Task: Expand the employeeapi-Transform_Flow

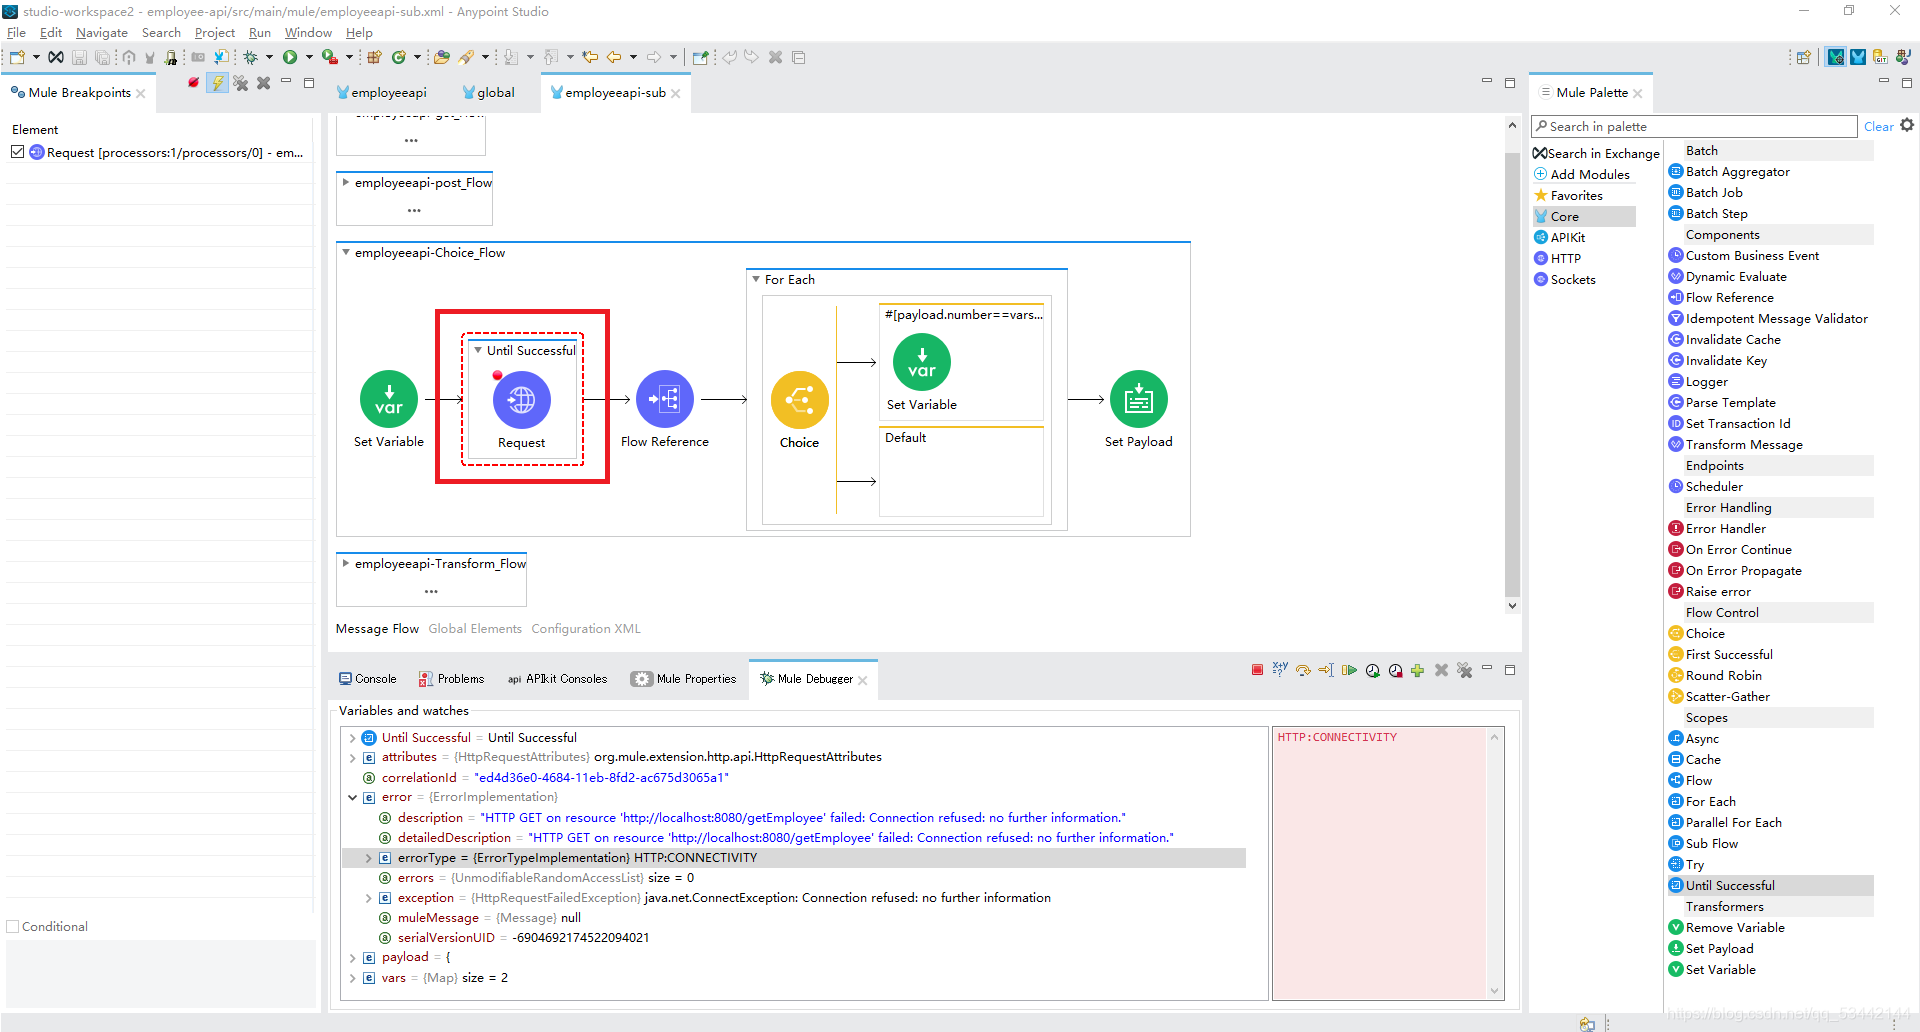Action: pyautogui.click(x=346, y=563)
